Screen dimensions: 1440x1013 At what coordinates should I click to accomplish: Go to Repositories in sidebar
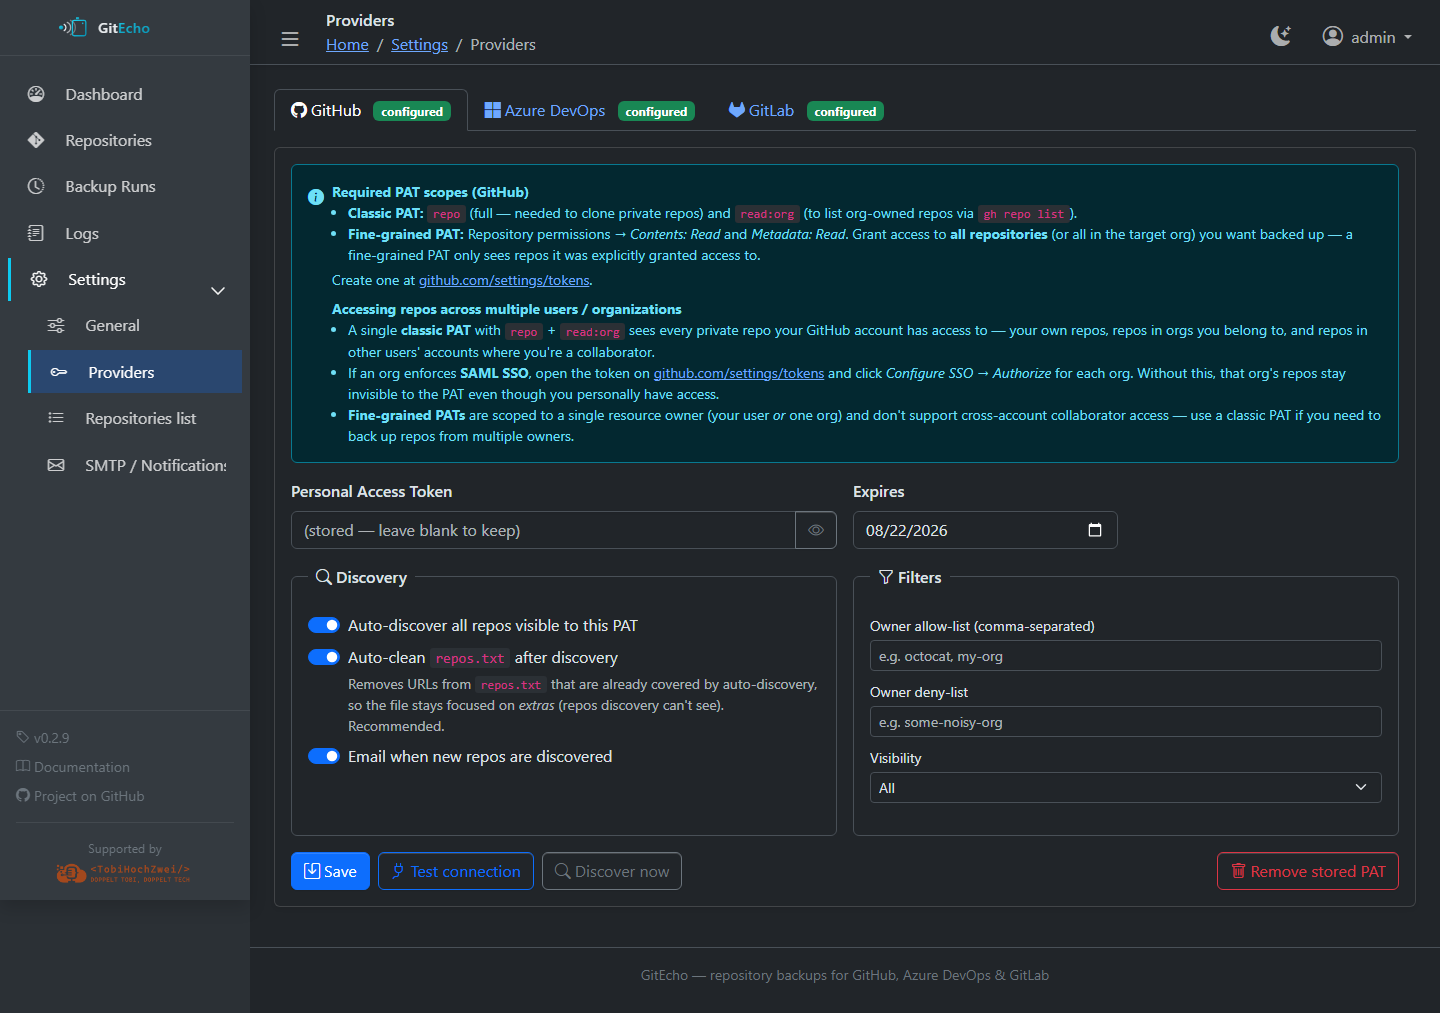(x=108, y=141)
